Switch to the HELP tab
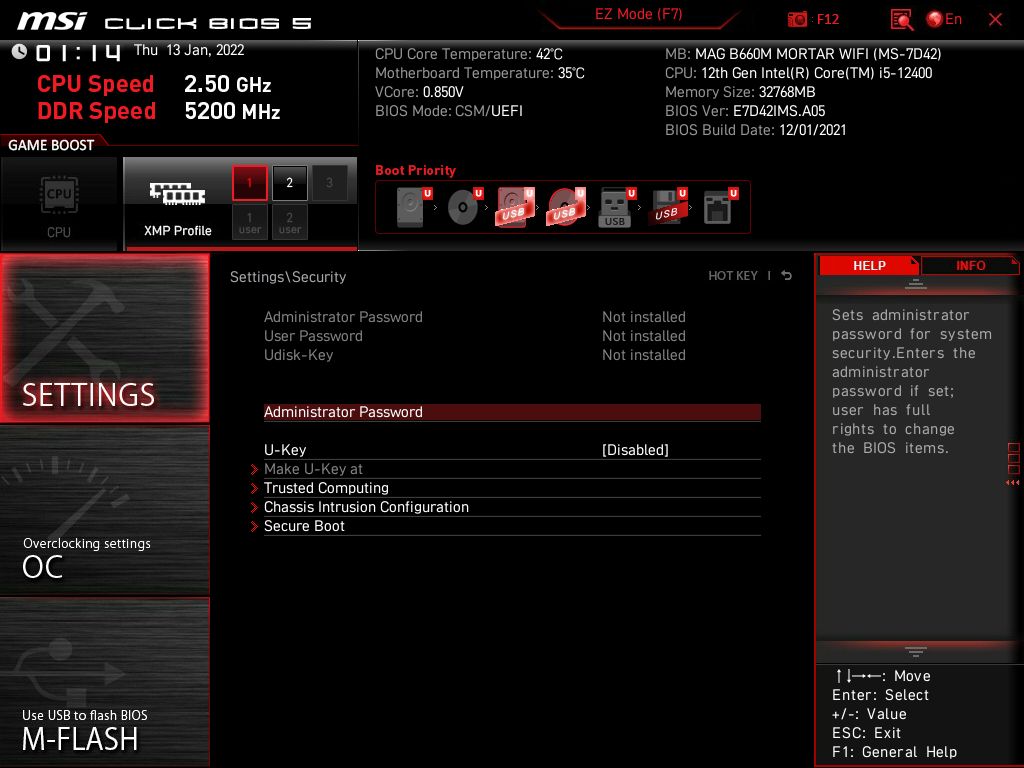The height and width of the screenshot is (768, 1024). point(869,266)
